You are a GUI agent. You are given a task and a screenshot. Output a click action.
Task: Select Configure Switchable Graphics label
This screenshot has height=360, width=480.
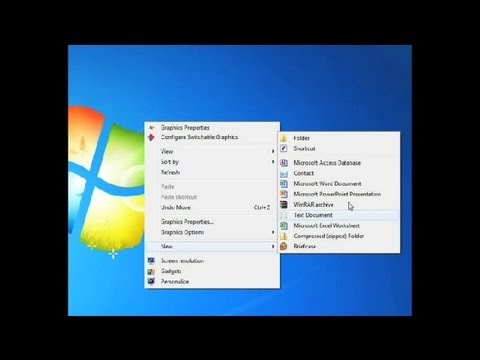click(199, 137)
